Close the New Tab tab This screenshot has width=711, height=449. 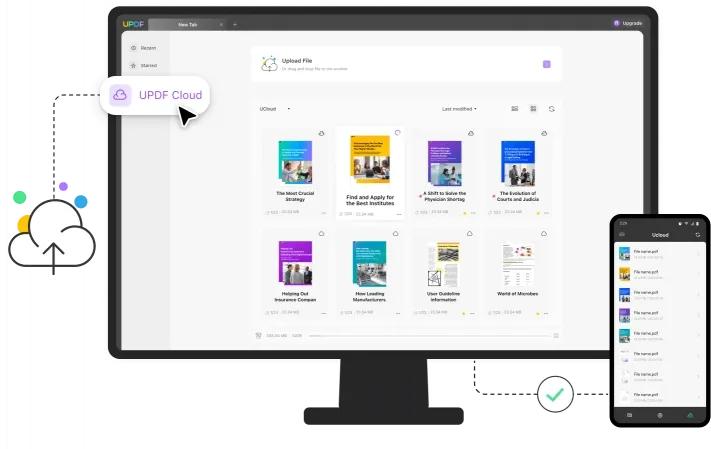point(221,24)
